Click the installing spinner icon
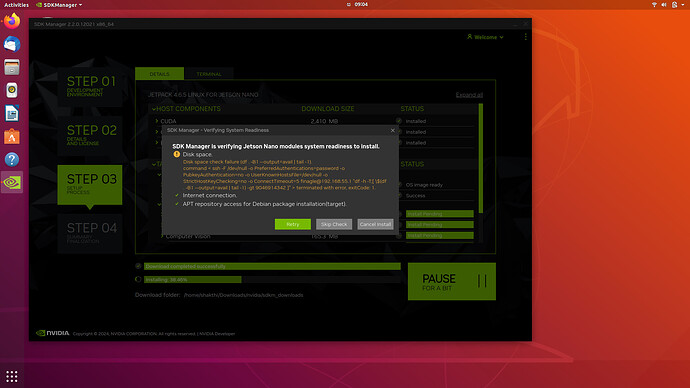This screenshot has height=388, width=690. click(x=138, y=279)
